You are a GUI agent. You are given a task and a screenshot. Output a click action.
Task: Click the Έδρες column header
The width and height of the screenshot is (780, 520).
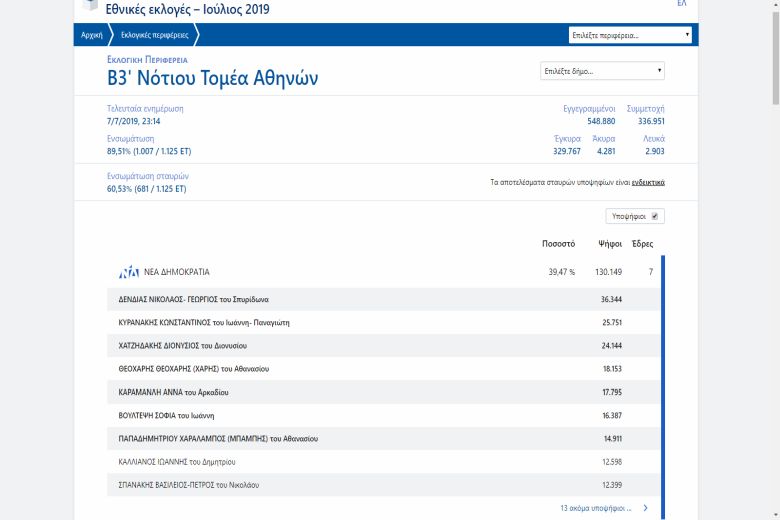[x=642, y=244]
